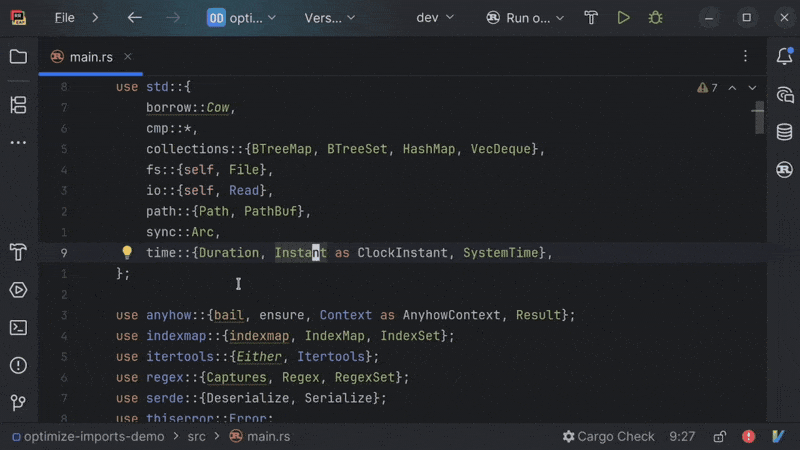Open the Cargo tool window on right
Viewport: 800px width, 450px height.
[x=785, y=169]
